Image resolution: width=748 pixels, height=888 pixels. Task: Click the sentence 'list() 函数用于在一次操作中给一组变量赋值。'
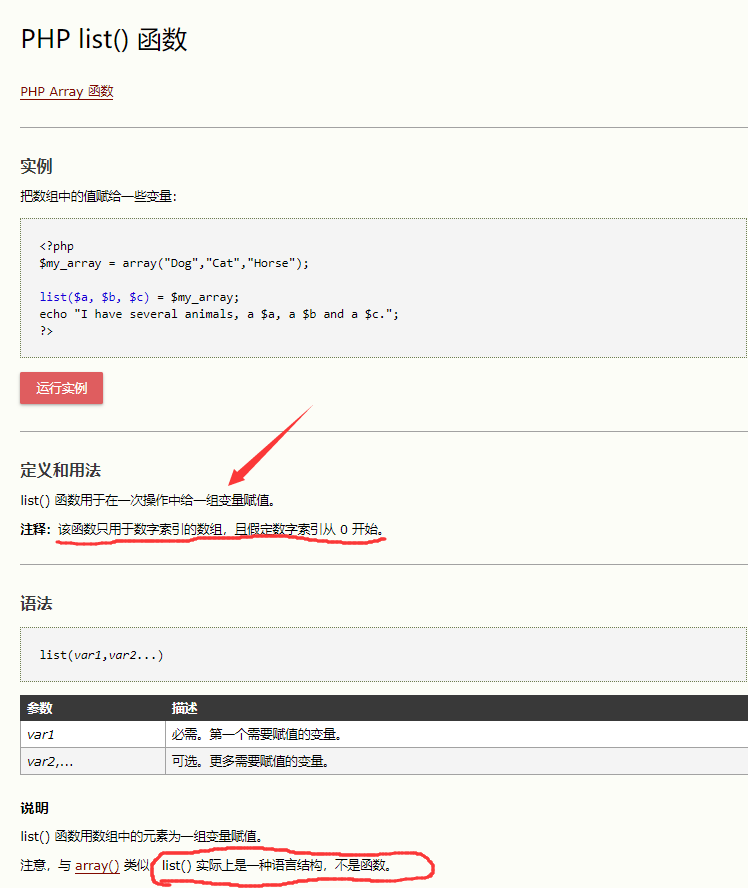coord(148,501)
